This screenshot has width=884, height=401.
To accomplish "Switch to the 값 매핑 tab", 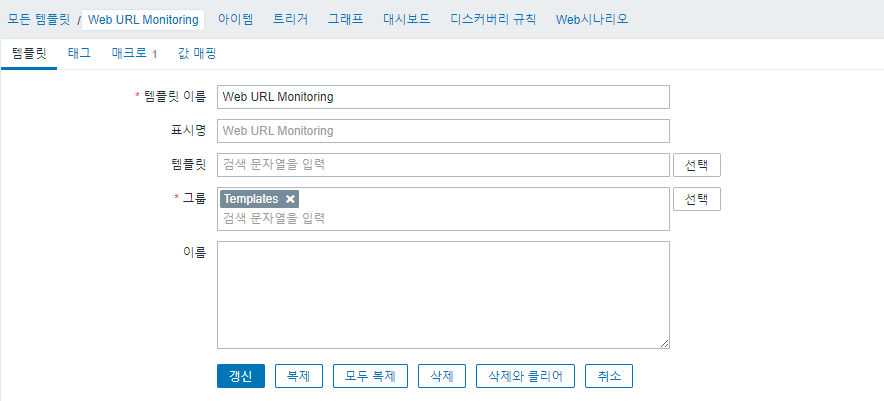I will 197,54.
